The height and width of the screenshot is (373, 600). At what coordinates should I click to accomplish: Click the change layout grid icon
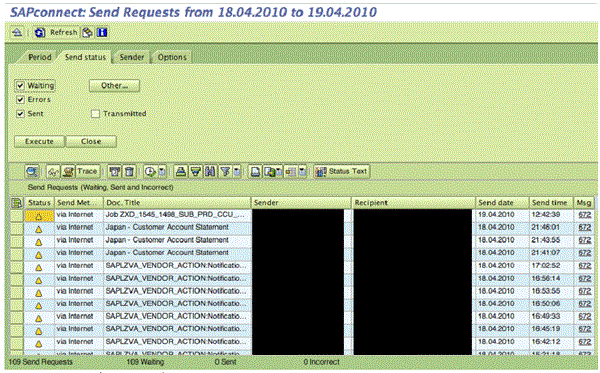(x=290, y=172)
